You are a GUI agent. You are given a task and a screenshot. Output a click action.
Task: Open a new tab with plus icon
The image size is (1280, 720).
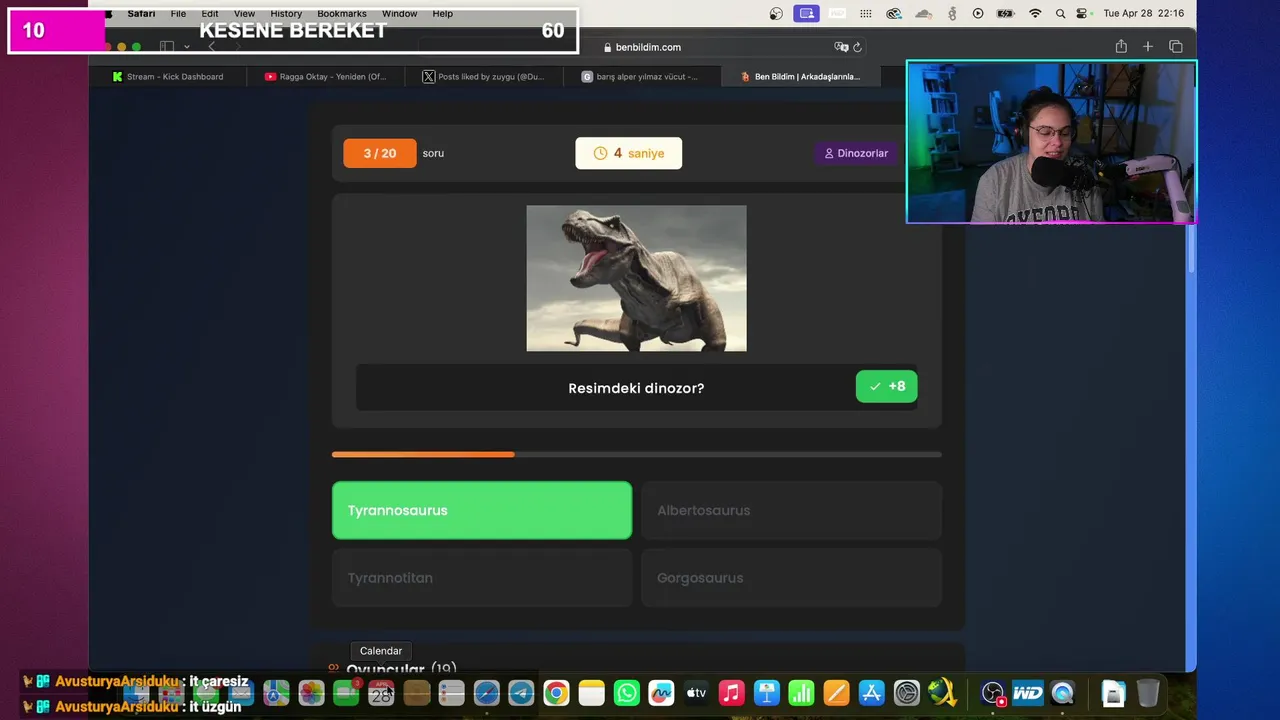1148,47
